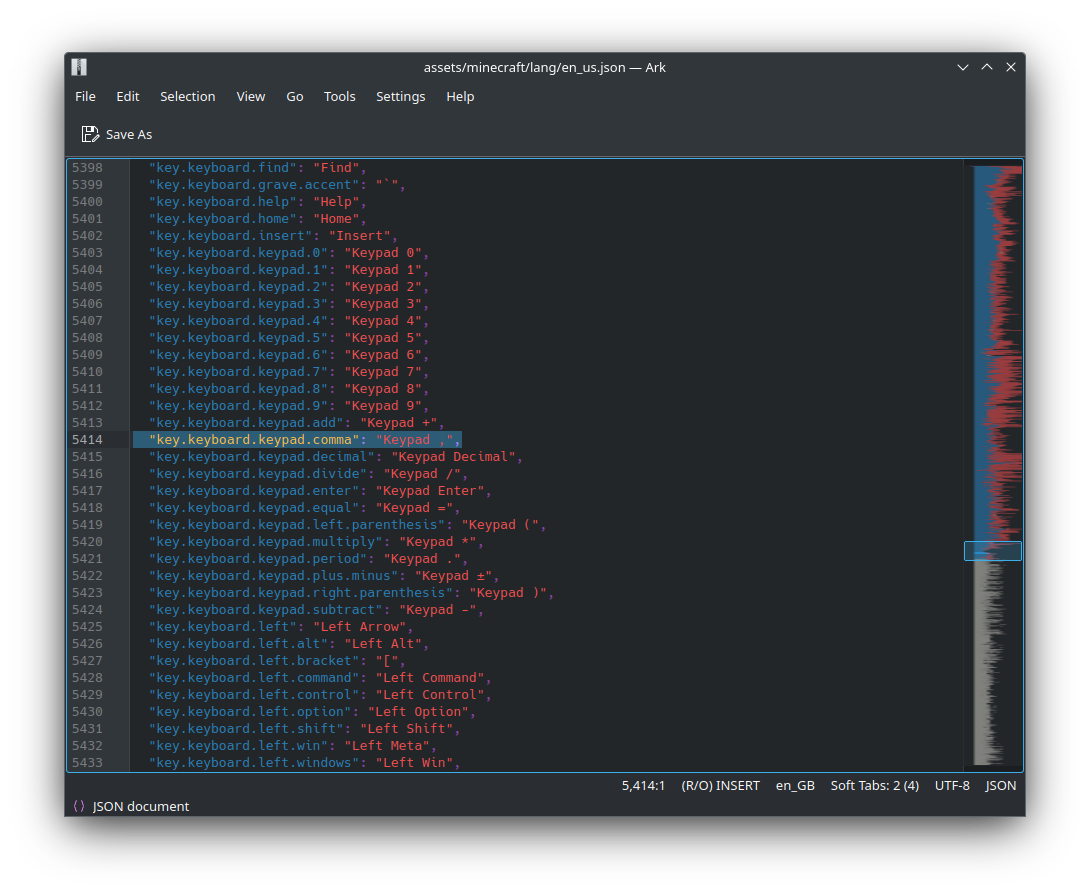
Task: Open the Tools menu
Action: tap(339, 97)
